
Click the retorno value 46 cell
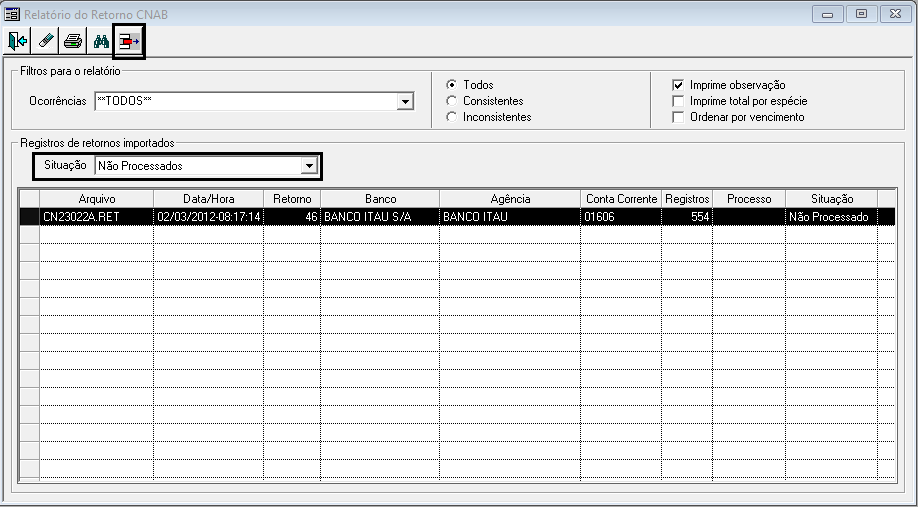pos(292,217)
